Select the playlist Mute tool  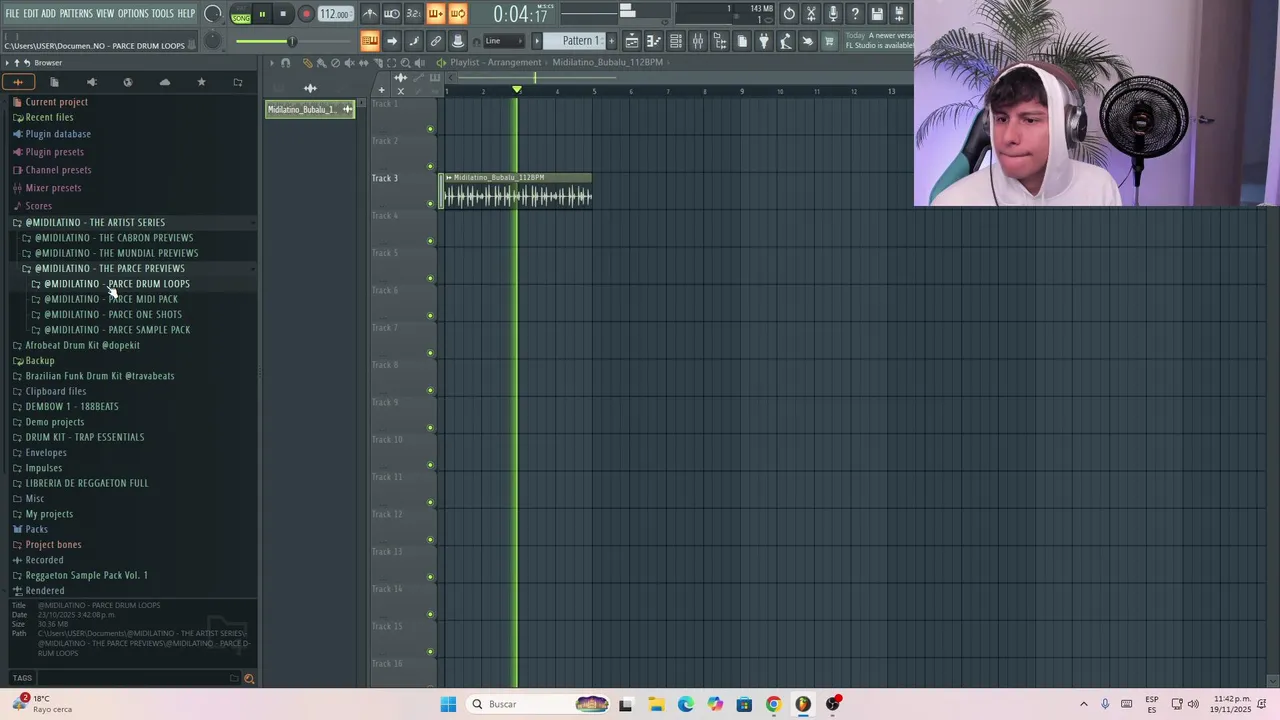click(349, 63)
